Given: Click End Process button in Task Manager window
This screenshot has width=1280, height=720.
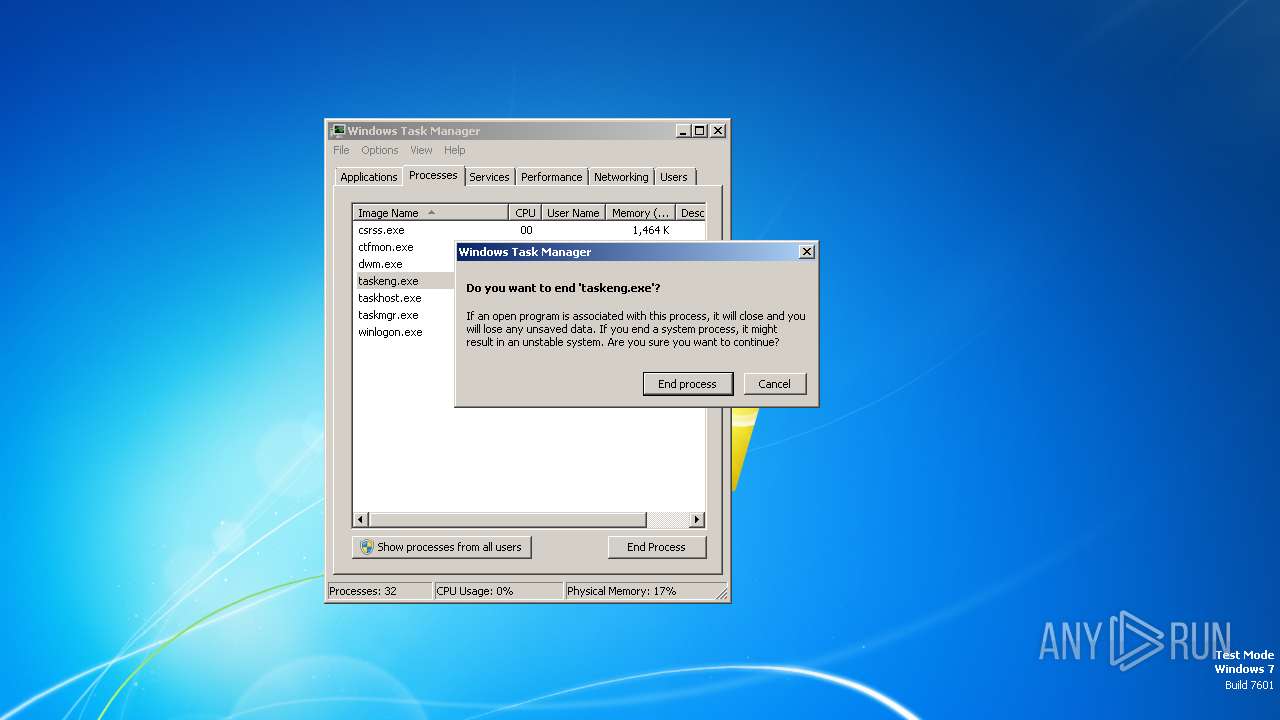Looking at the screenshot, I should coord(656,547).
